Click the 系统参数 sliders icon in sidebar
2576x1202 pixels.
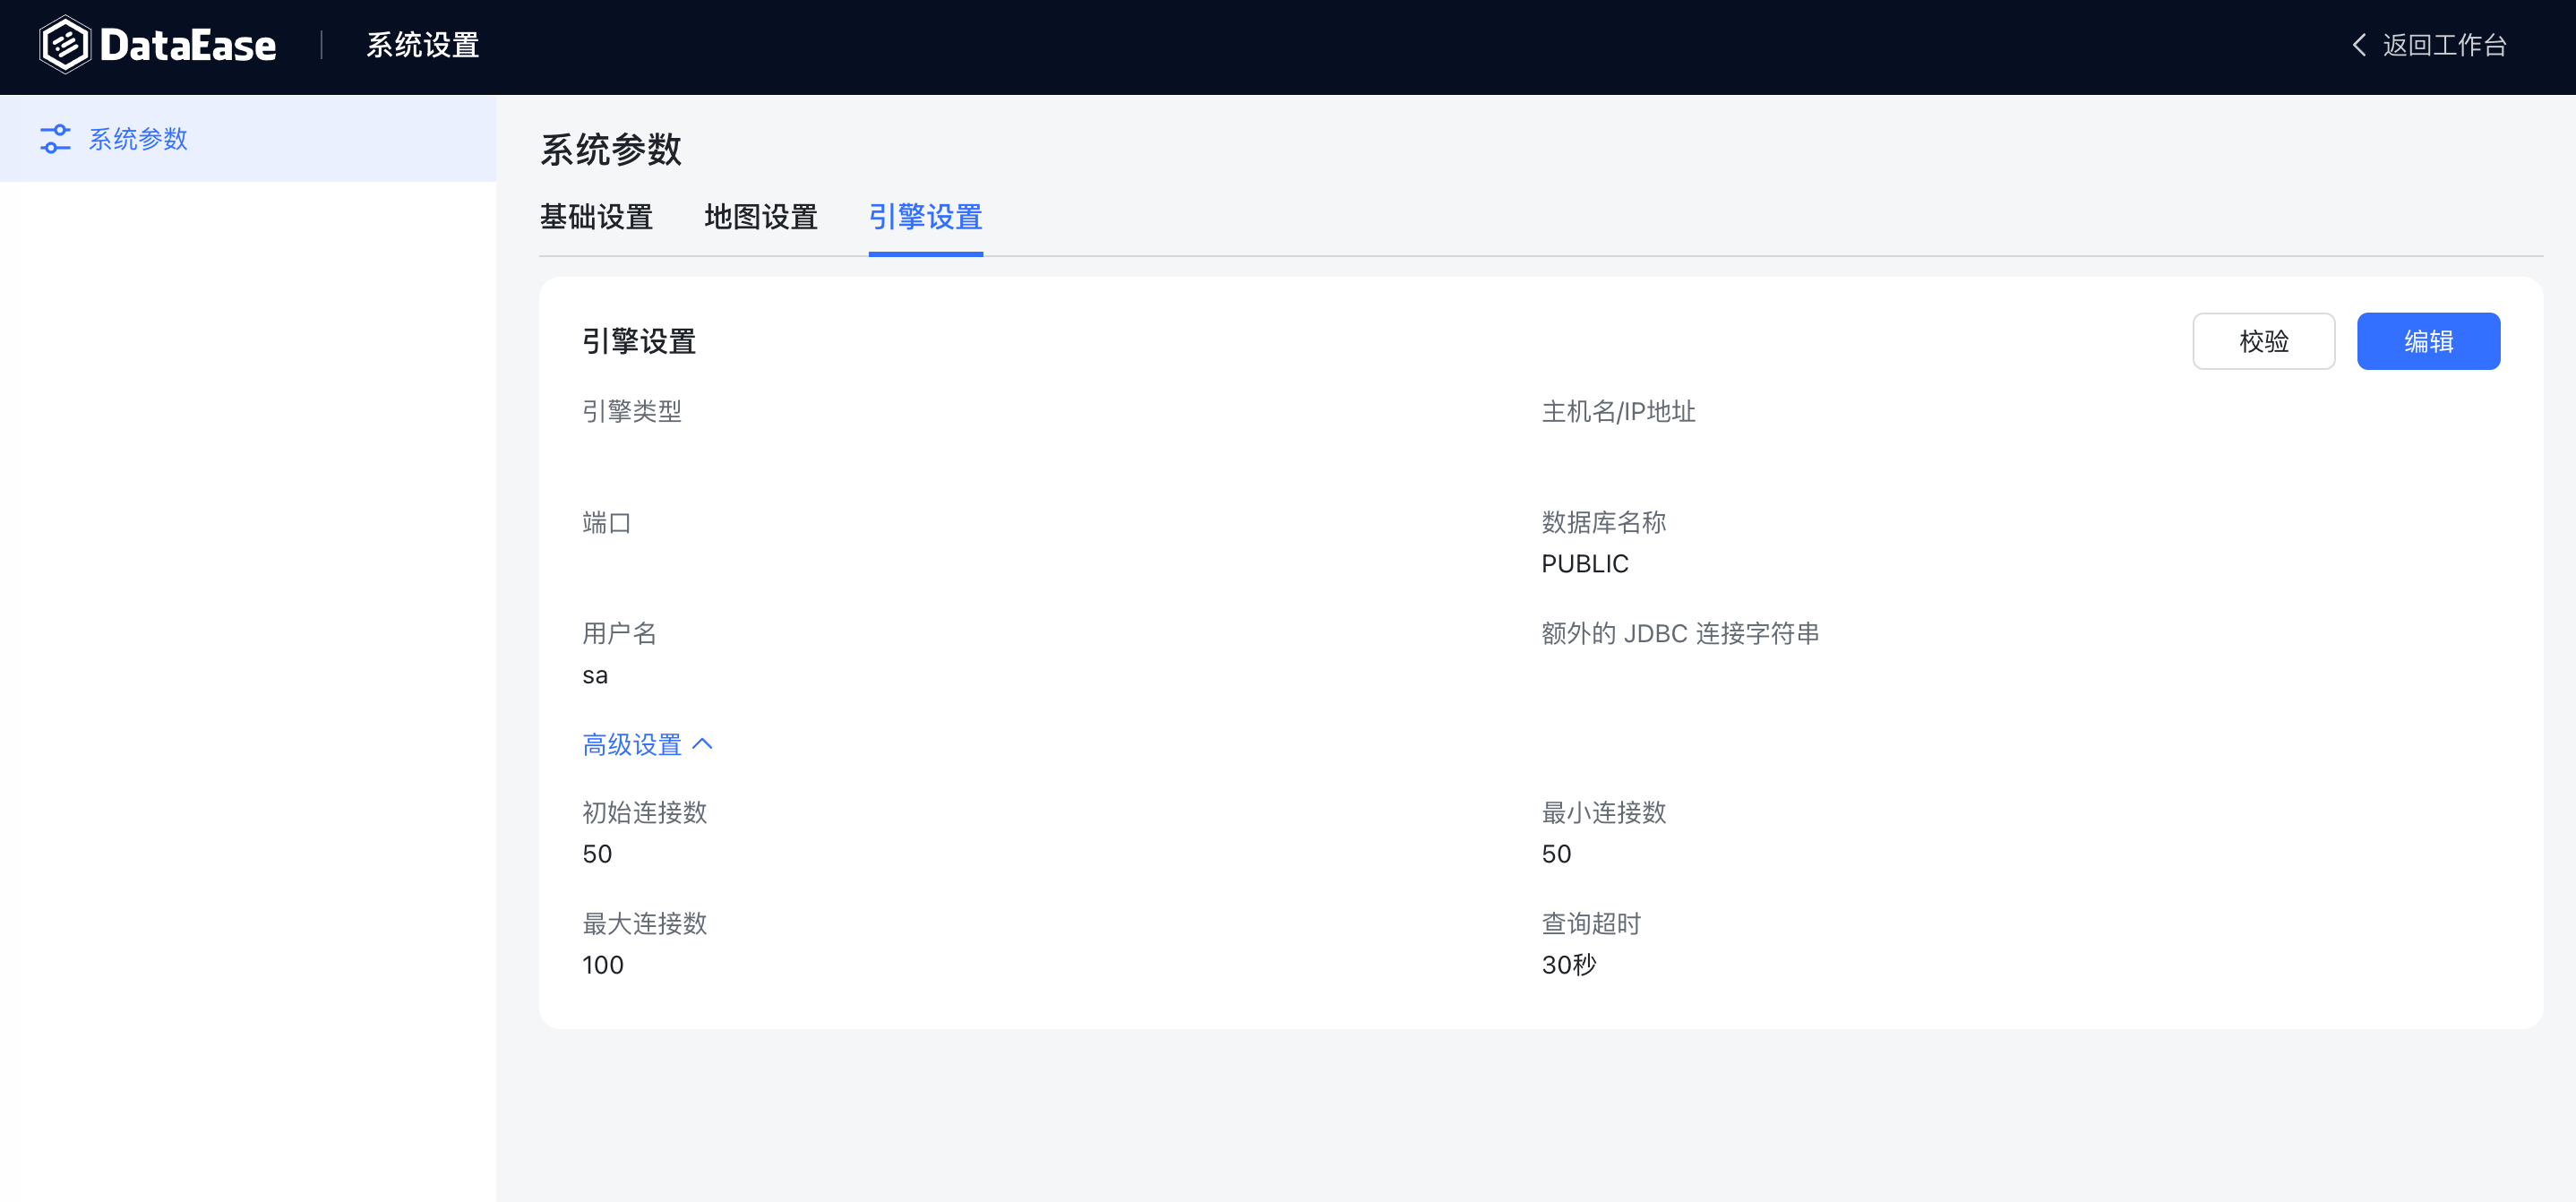tap(55, 139)
